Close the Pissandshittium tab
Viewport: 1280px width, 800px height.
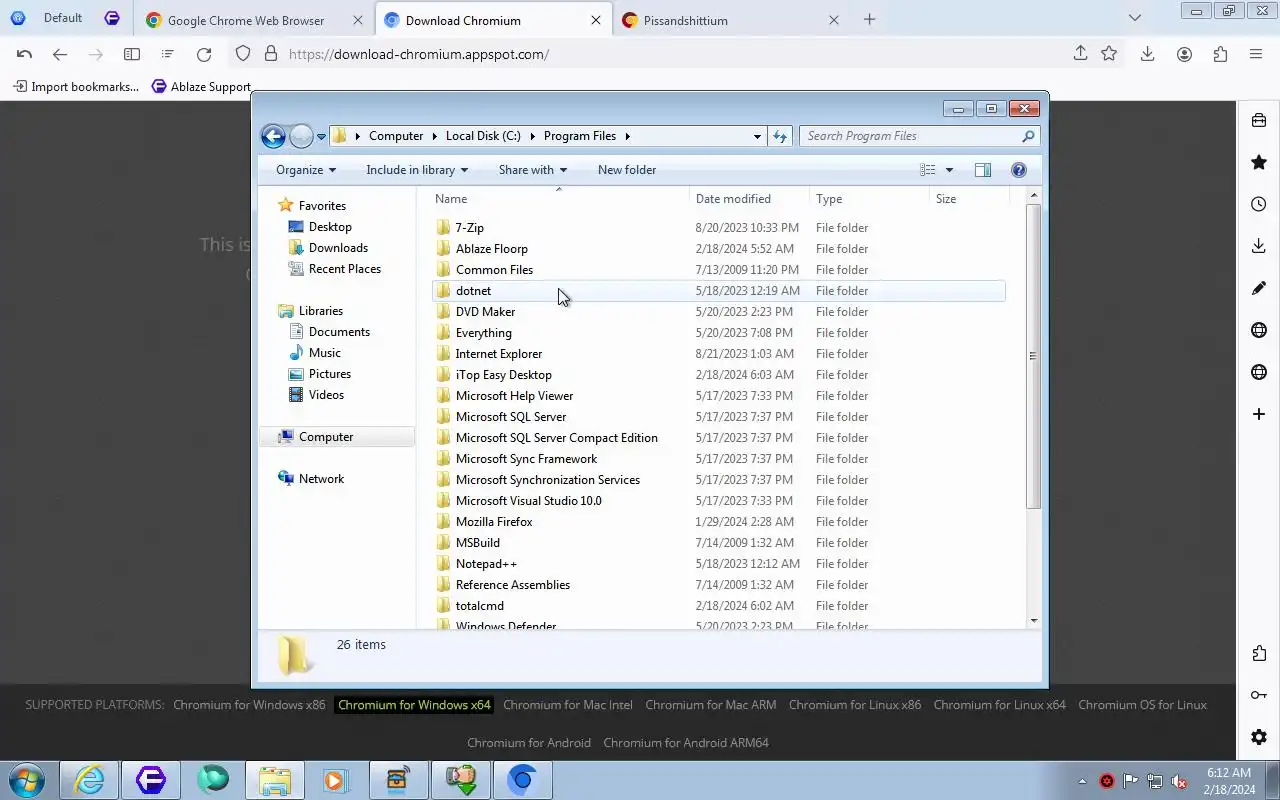click(x=833, y=20)
